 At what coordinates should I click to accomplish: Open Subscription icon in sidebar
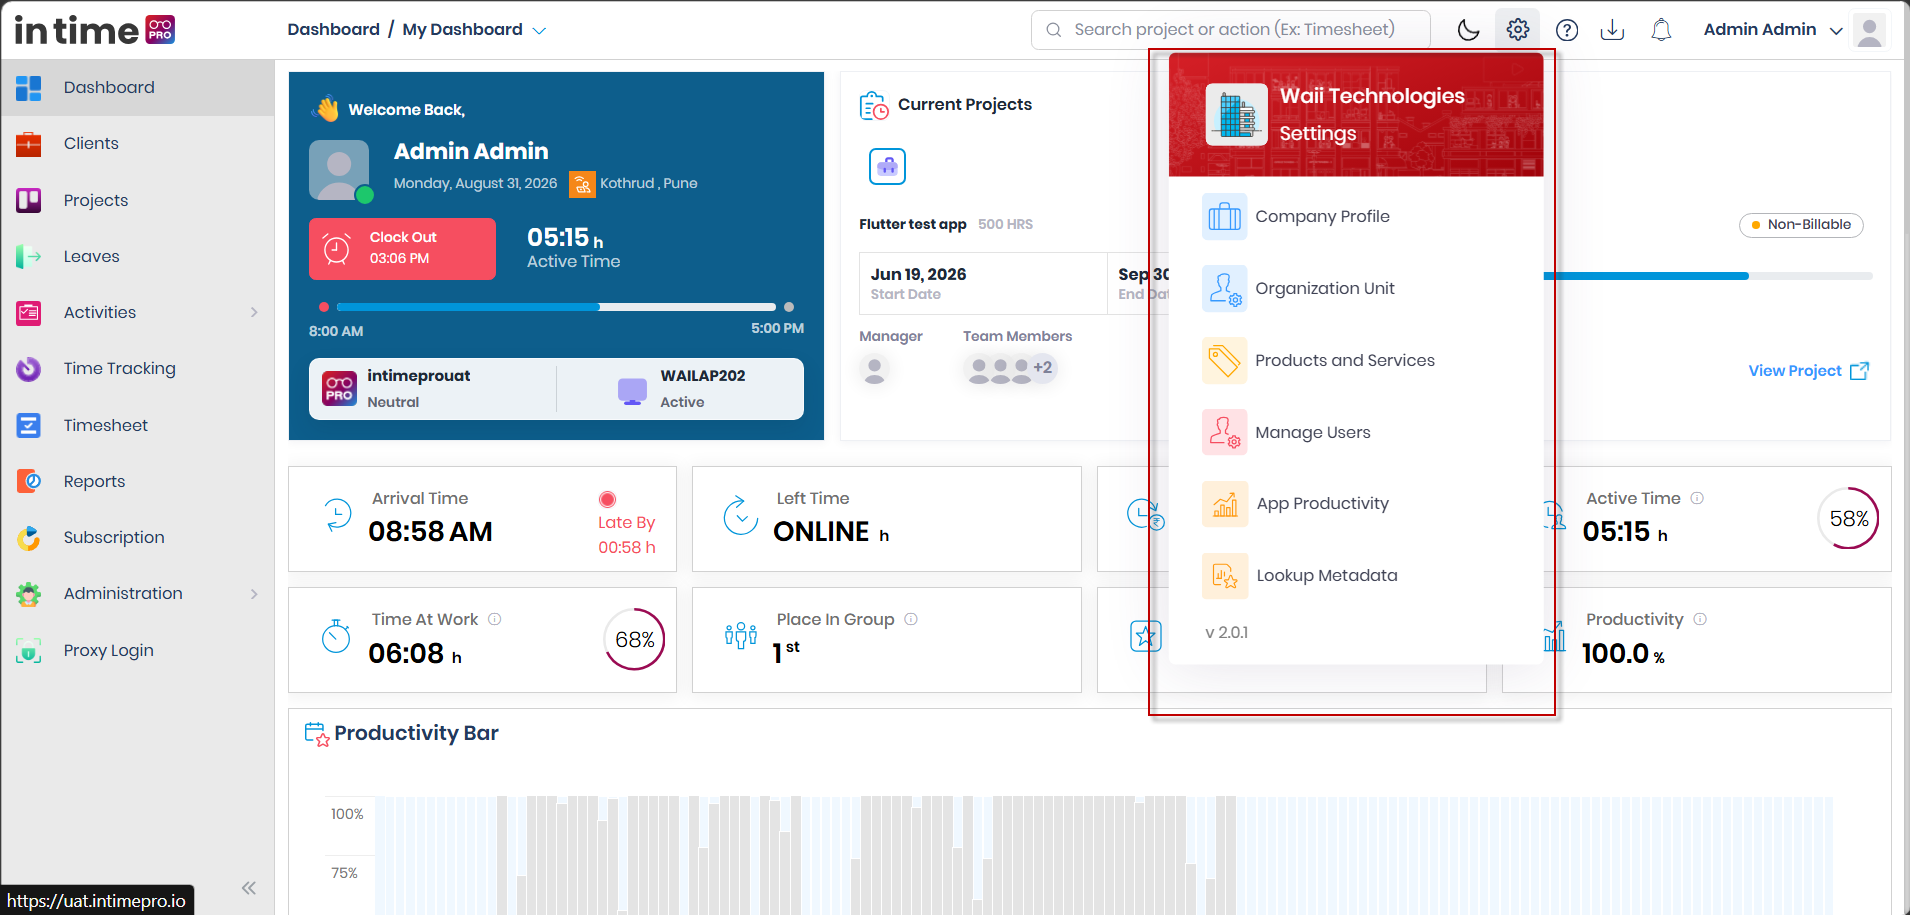pyautogui.click(x=28, y=537)
